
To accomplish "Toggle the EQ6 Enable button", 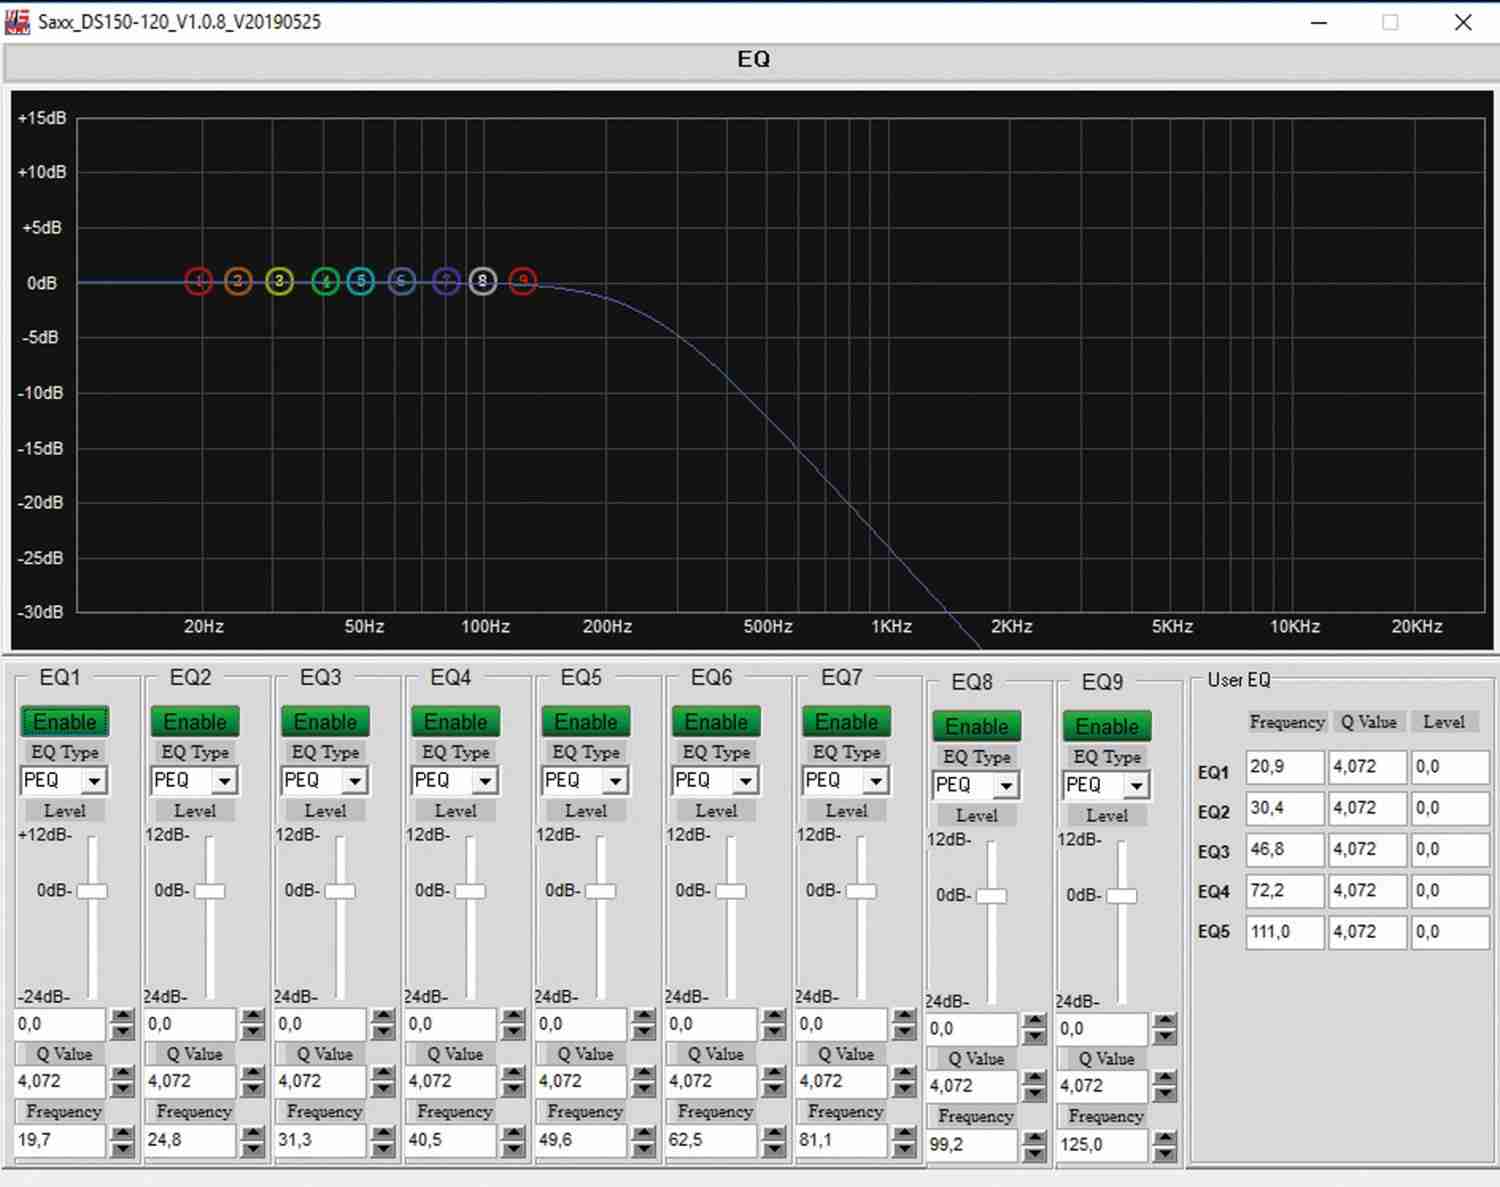I will 716,722.
